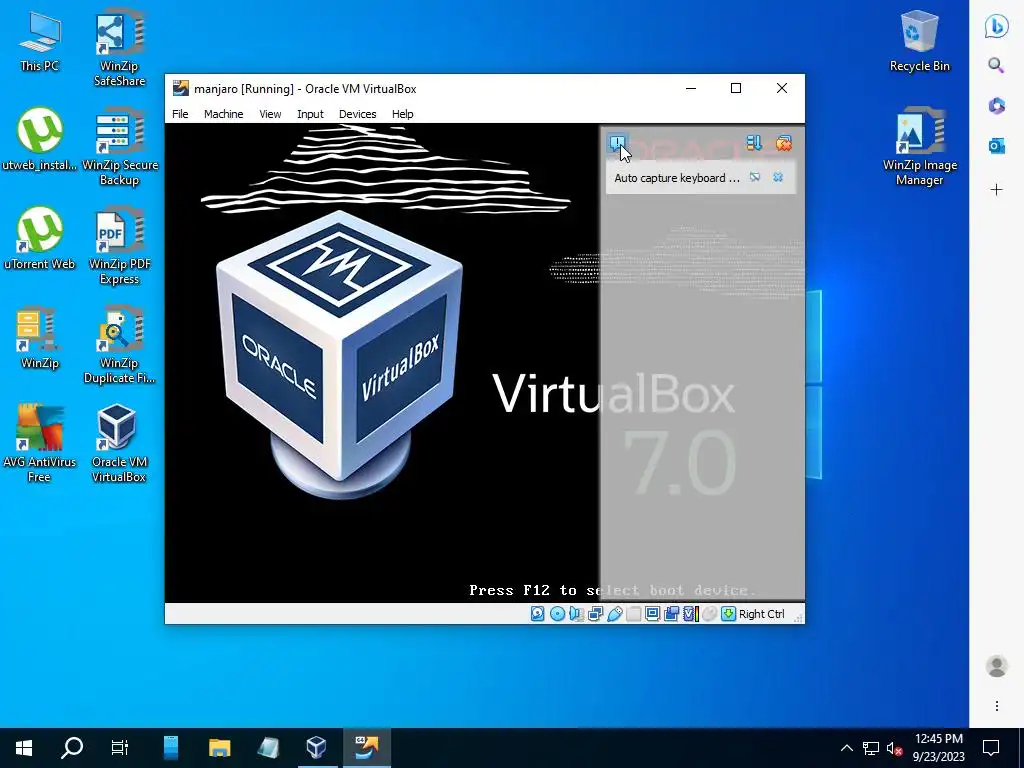Click the hard disk activity indicator
Image resolution: width=1024 pixels, height=768 pixels.
click(x=537, y=614)
